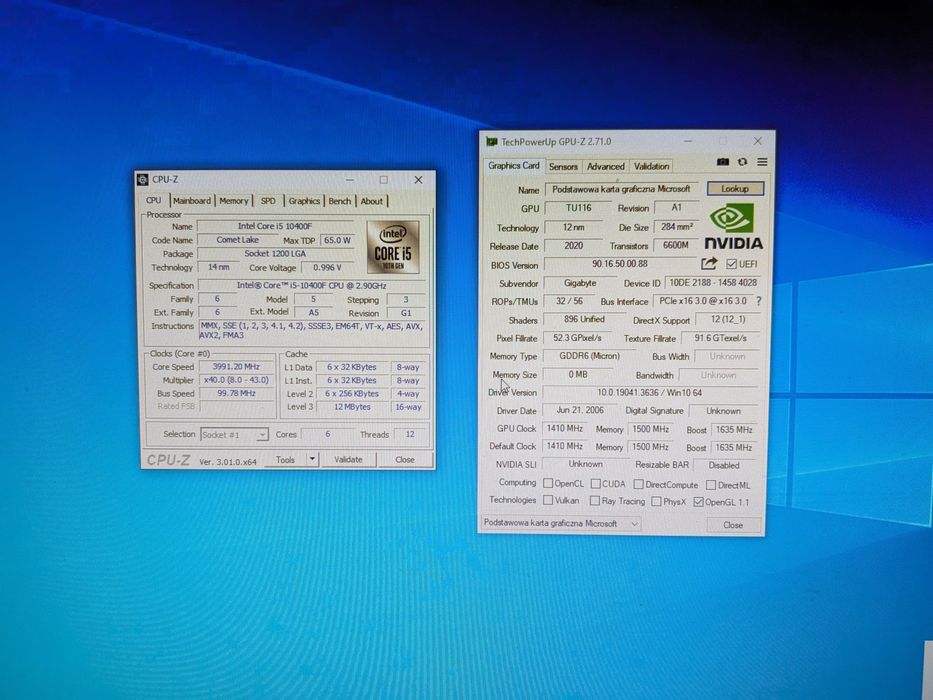
Task: Select the CPU tab in CPU-Z
Action: click(x=154, y=201)
